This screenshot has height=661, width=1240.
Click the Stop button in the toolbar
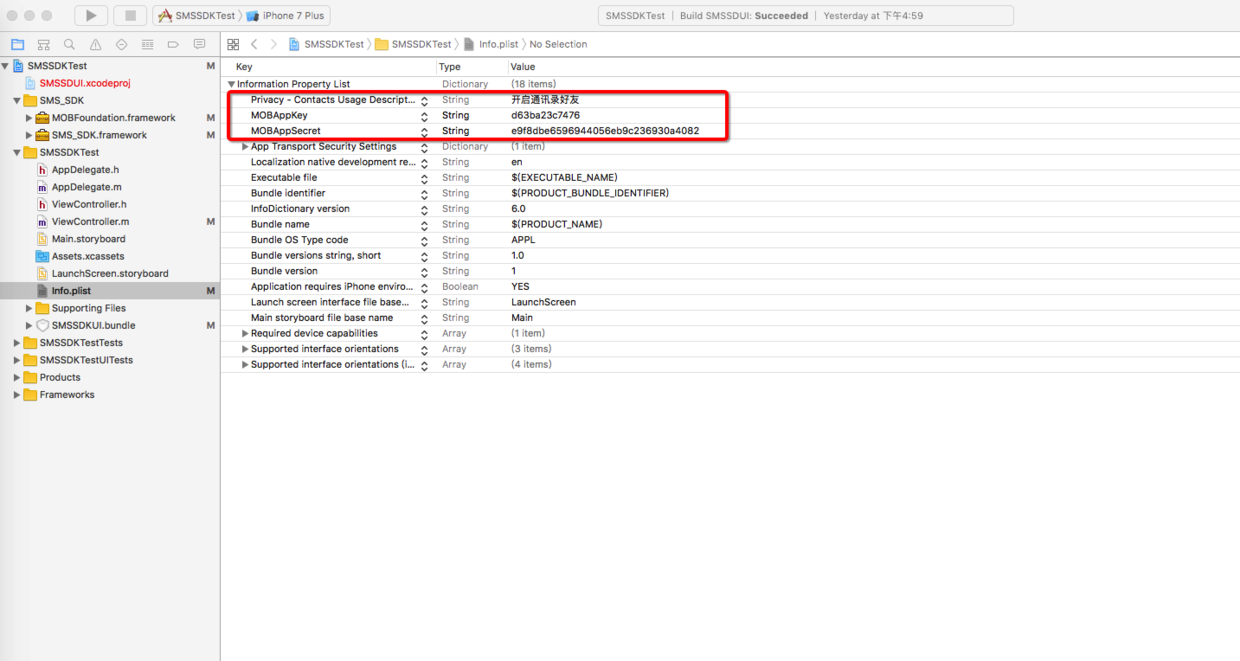129,15
